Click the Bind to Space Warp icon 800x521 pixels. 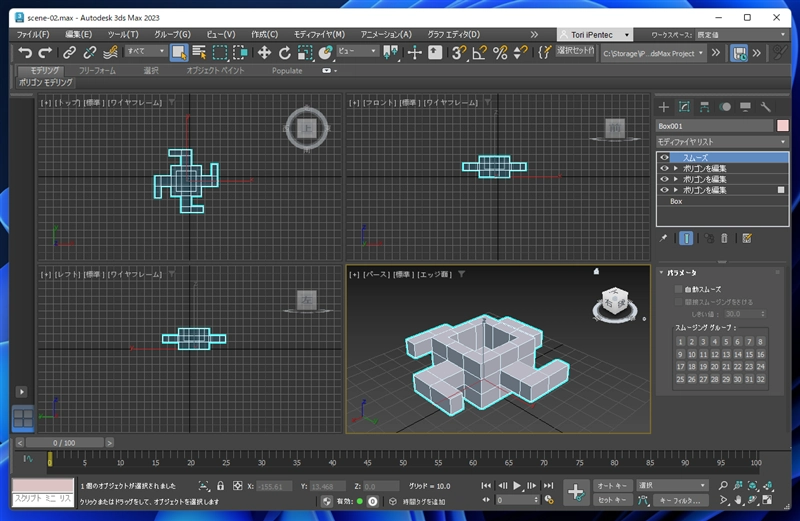click(110, 52)
